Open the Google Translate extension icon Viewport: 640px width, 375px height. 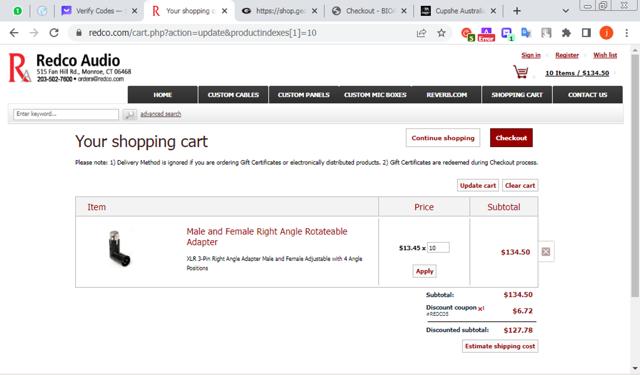pos(526,33)
